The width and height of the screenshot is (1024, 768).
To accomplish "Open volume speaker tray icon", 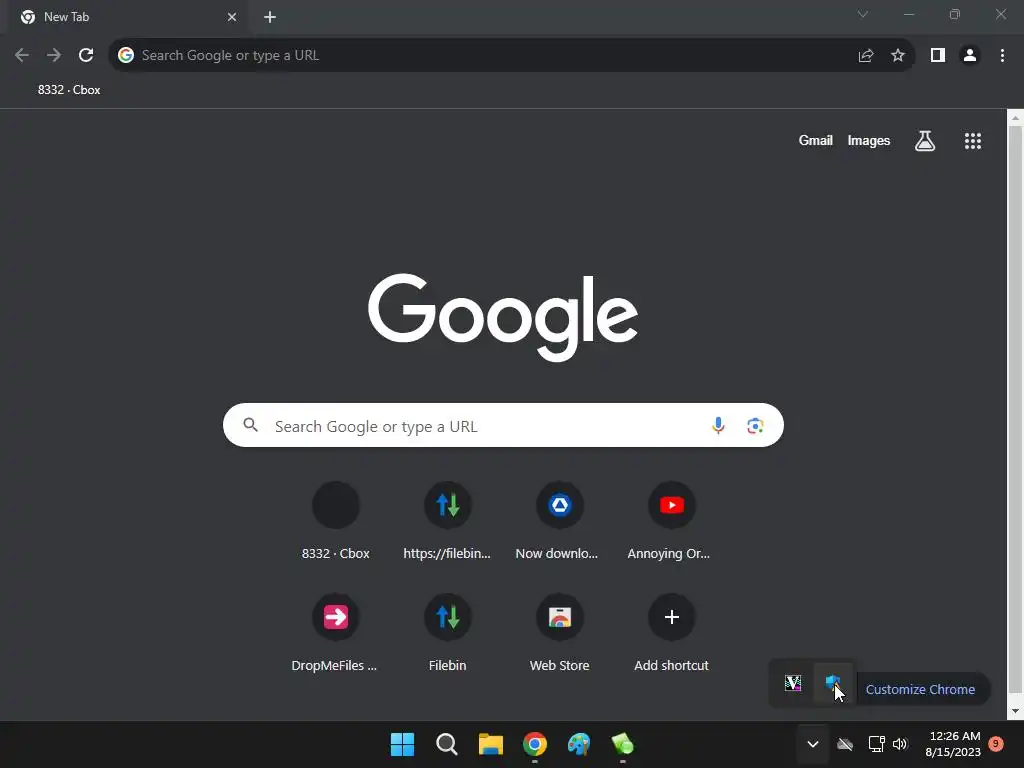I will pyautogui.click(x=900, y=744).
